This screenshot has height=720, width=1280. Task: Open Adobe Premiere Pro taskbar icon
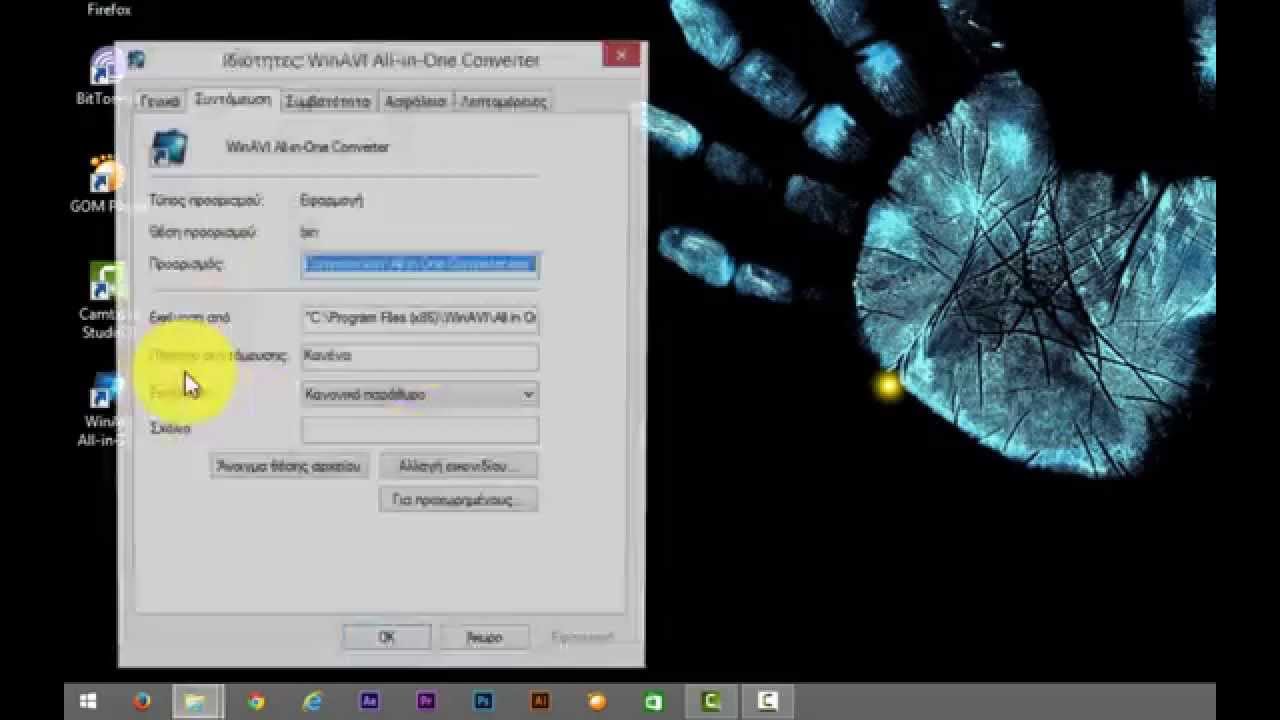[x=426, y=702]
